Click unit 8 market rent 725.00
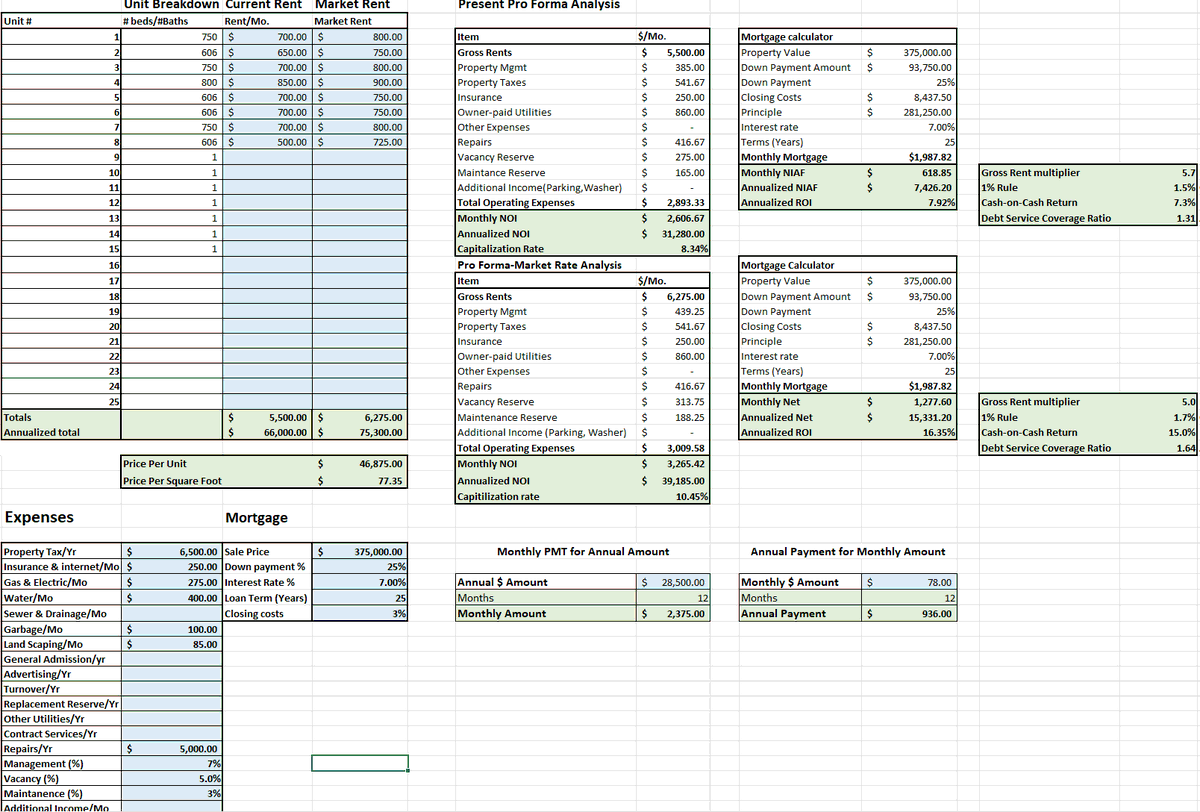This screenshot has height=812, width=1200. (x=359, y=142)
